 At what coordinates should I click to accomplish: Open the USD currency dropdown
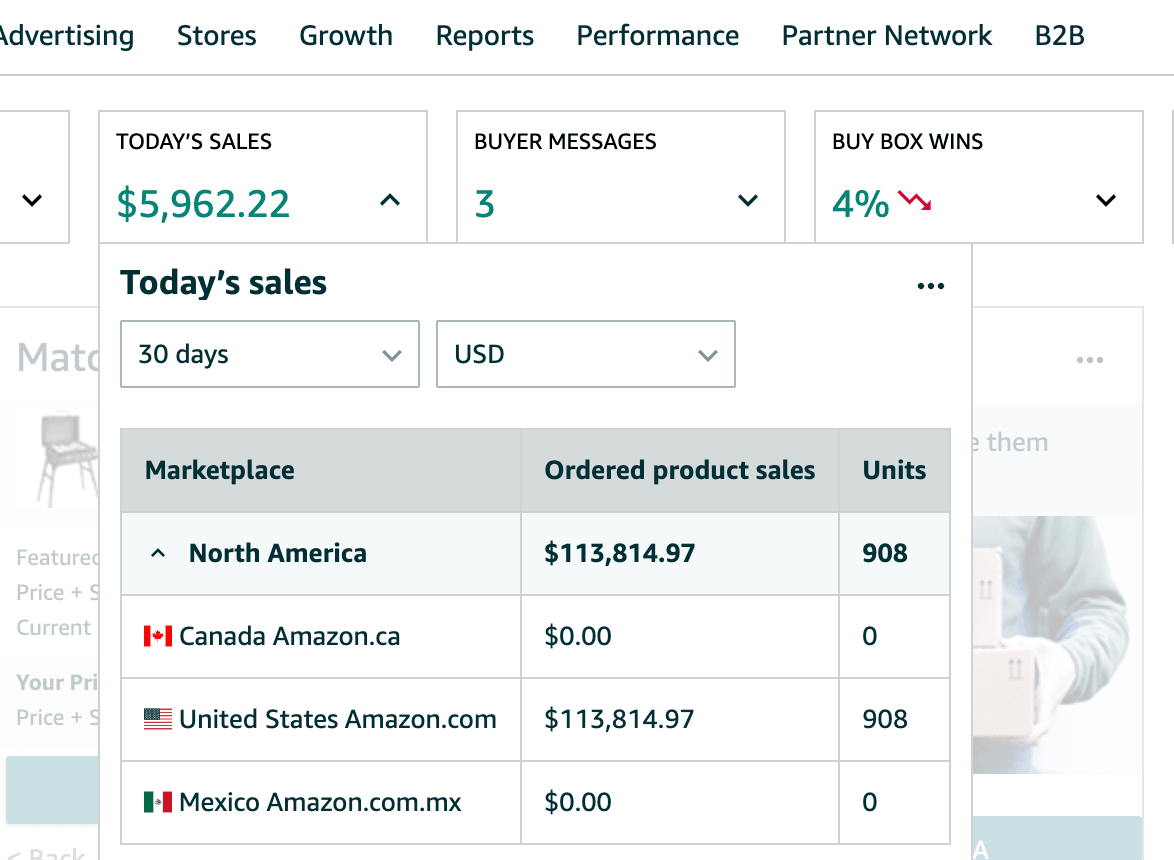(585, 354)
